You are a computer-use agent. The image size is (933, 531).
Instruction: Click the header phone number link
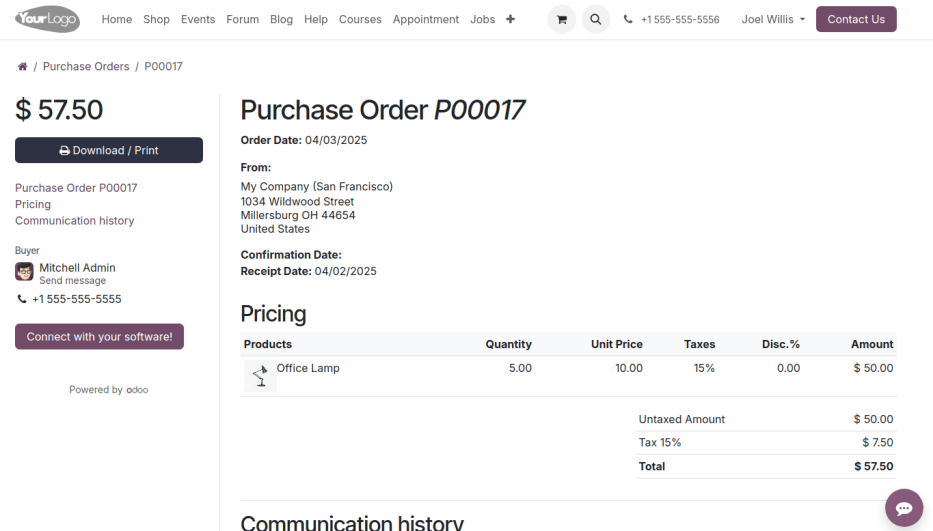click(x=679, y=19)
